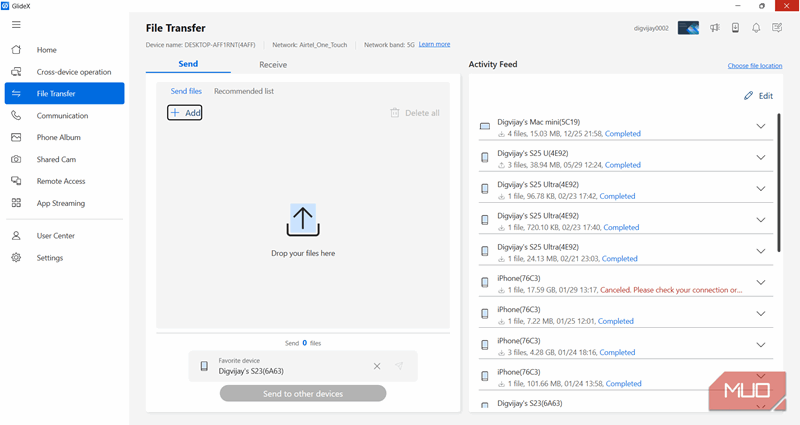Open the mobile app download icon
The image size is (800, 425).
coord(735,28)
